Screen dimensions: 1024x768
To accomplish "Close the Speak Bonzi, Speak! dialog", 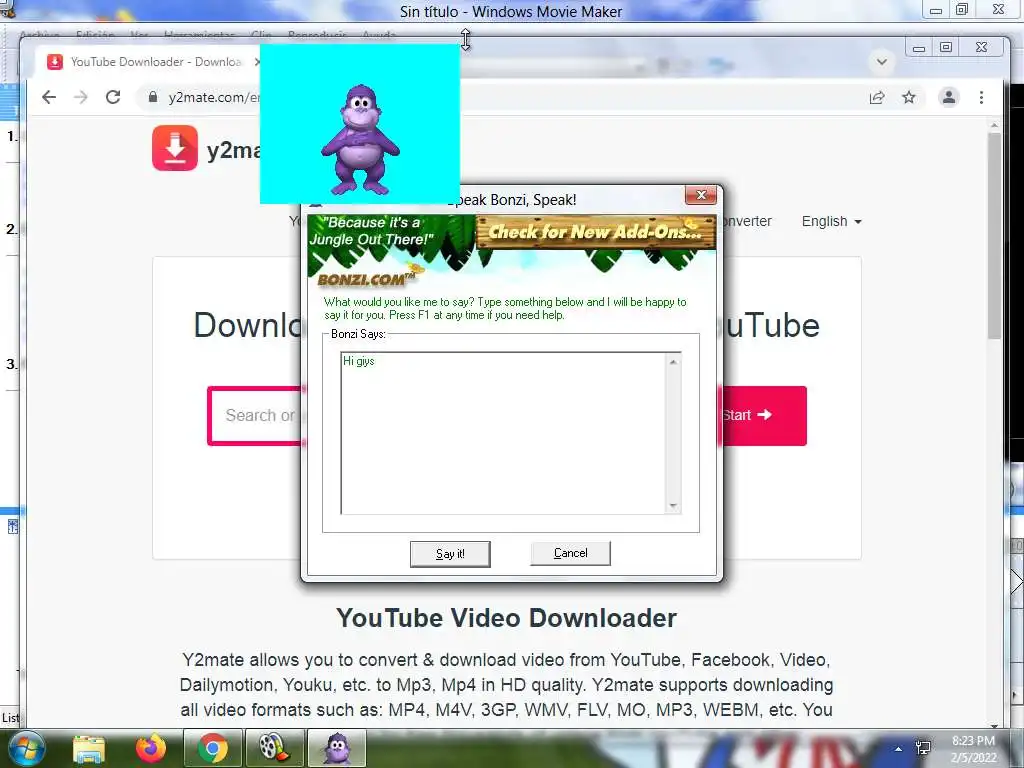I will coord(701,195).
